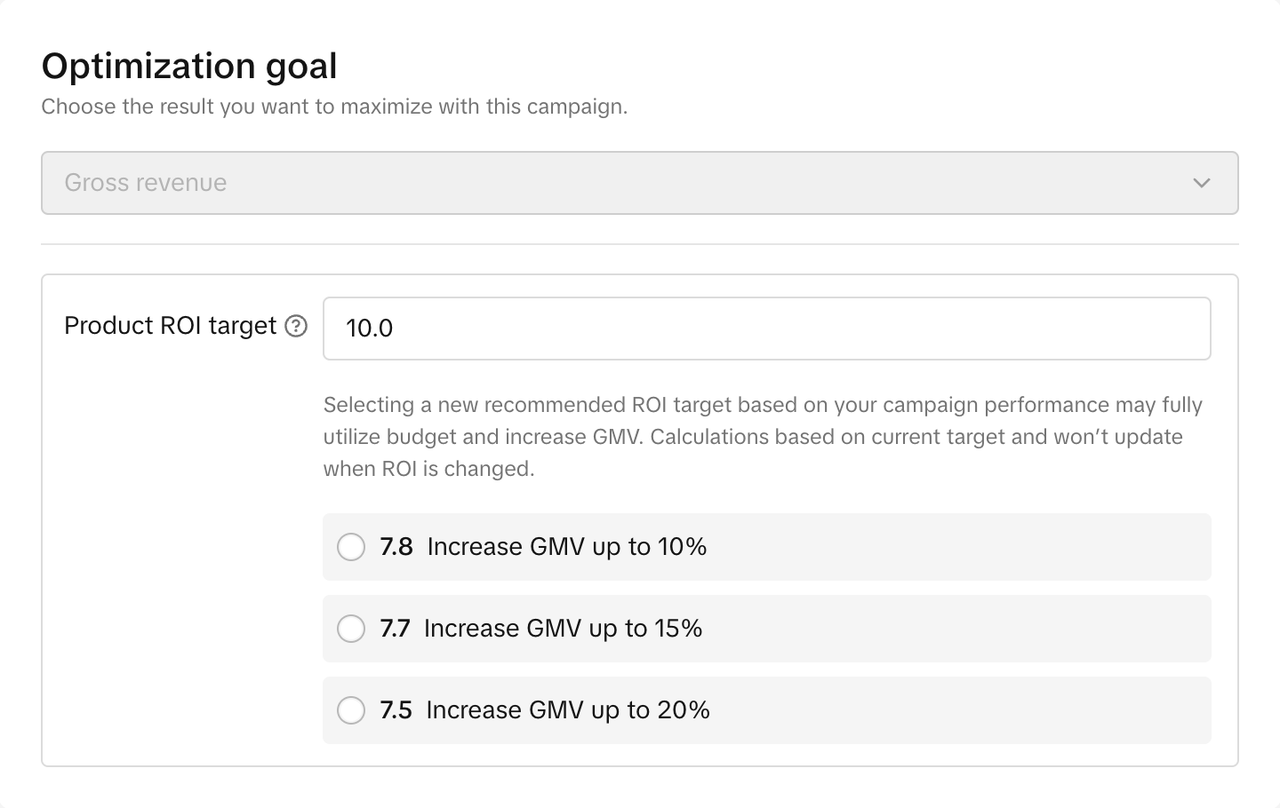This screenshot has width=1280, height=808.
Task: Click the recommended ROI target helper paragraph
Action: coord(762,437)
